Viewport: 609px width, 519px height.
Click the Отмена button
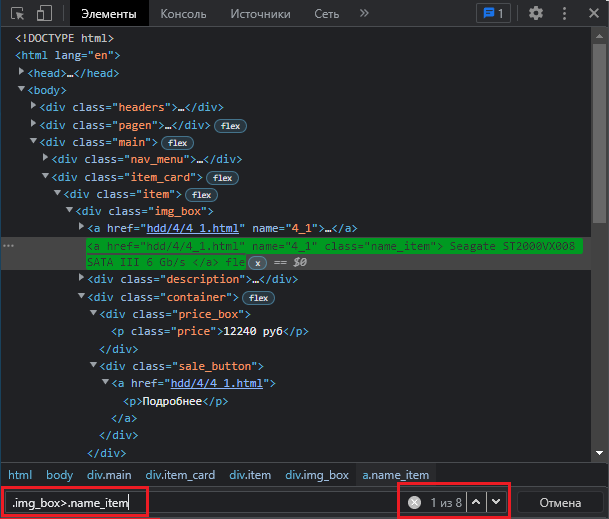point(559,502)
